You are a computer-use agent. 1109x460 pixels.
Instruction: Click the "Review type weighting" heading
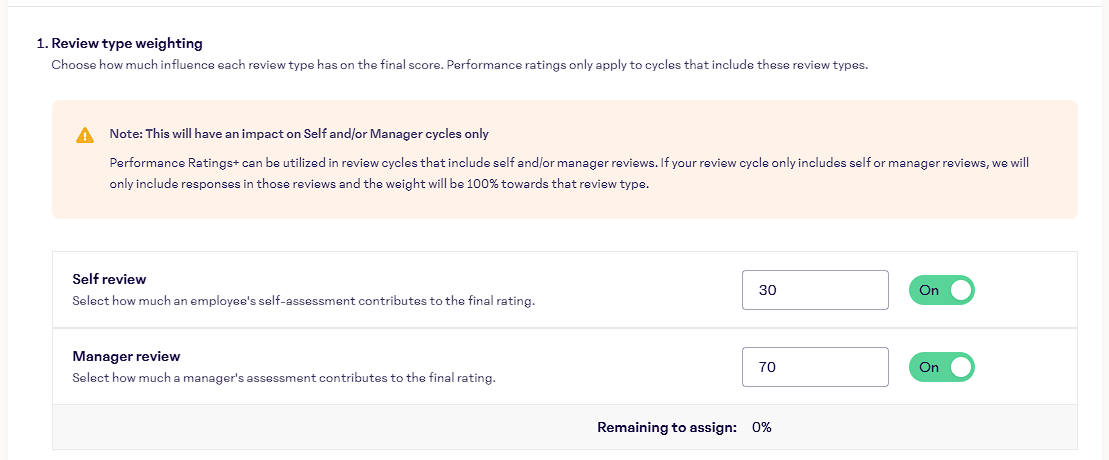click(126, 43)
